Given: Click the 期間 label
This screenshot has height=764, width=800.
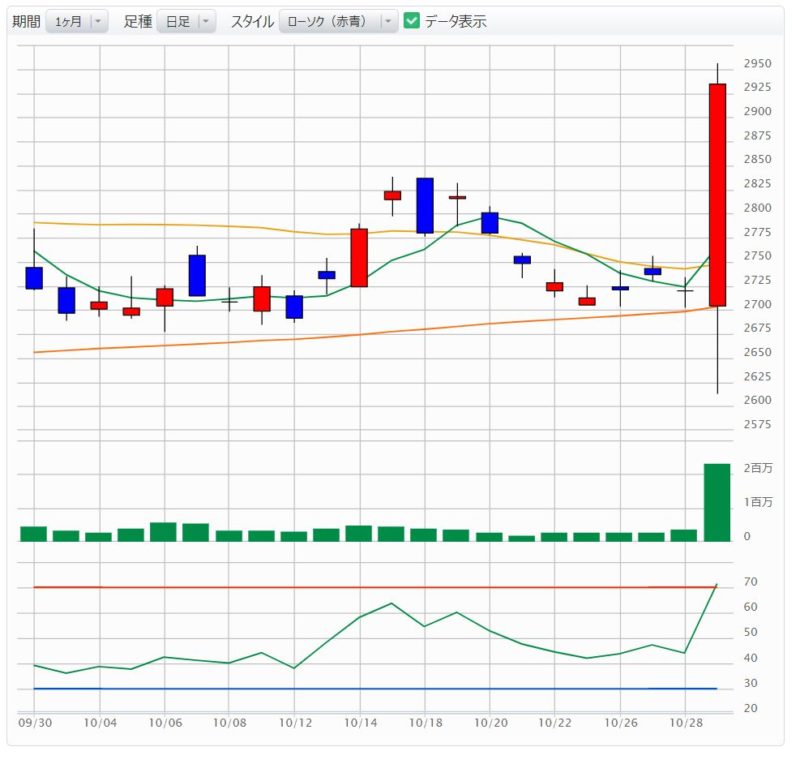Looking at the screenshot, I should pyautogui.click(x=27, y=21).
